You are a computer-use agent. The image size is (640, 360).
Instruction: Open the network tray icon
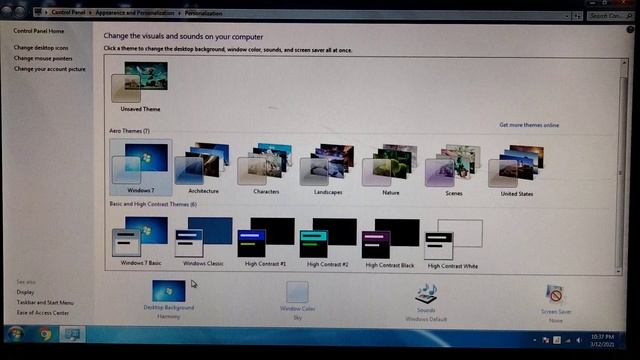tap(568, 340)
